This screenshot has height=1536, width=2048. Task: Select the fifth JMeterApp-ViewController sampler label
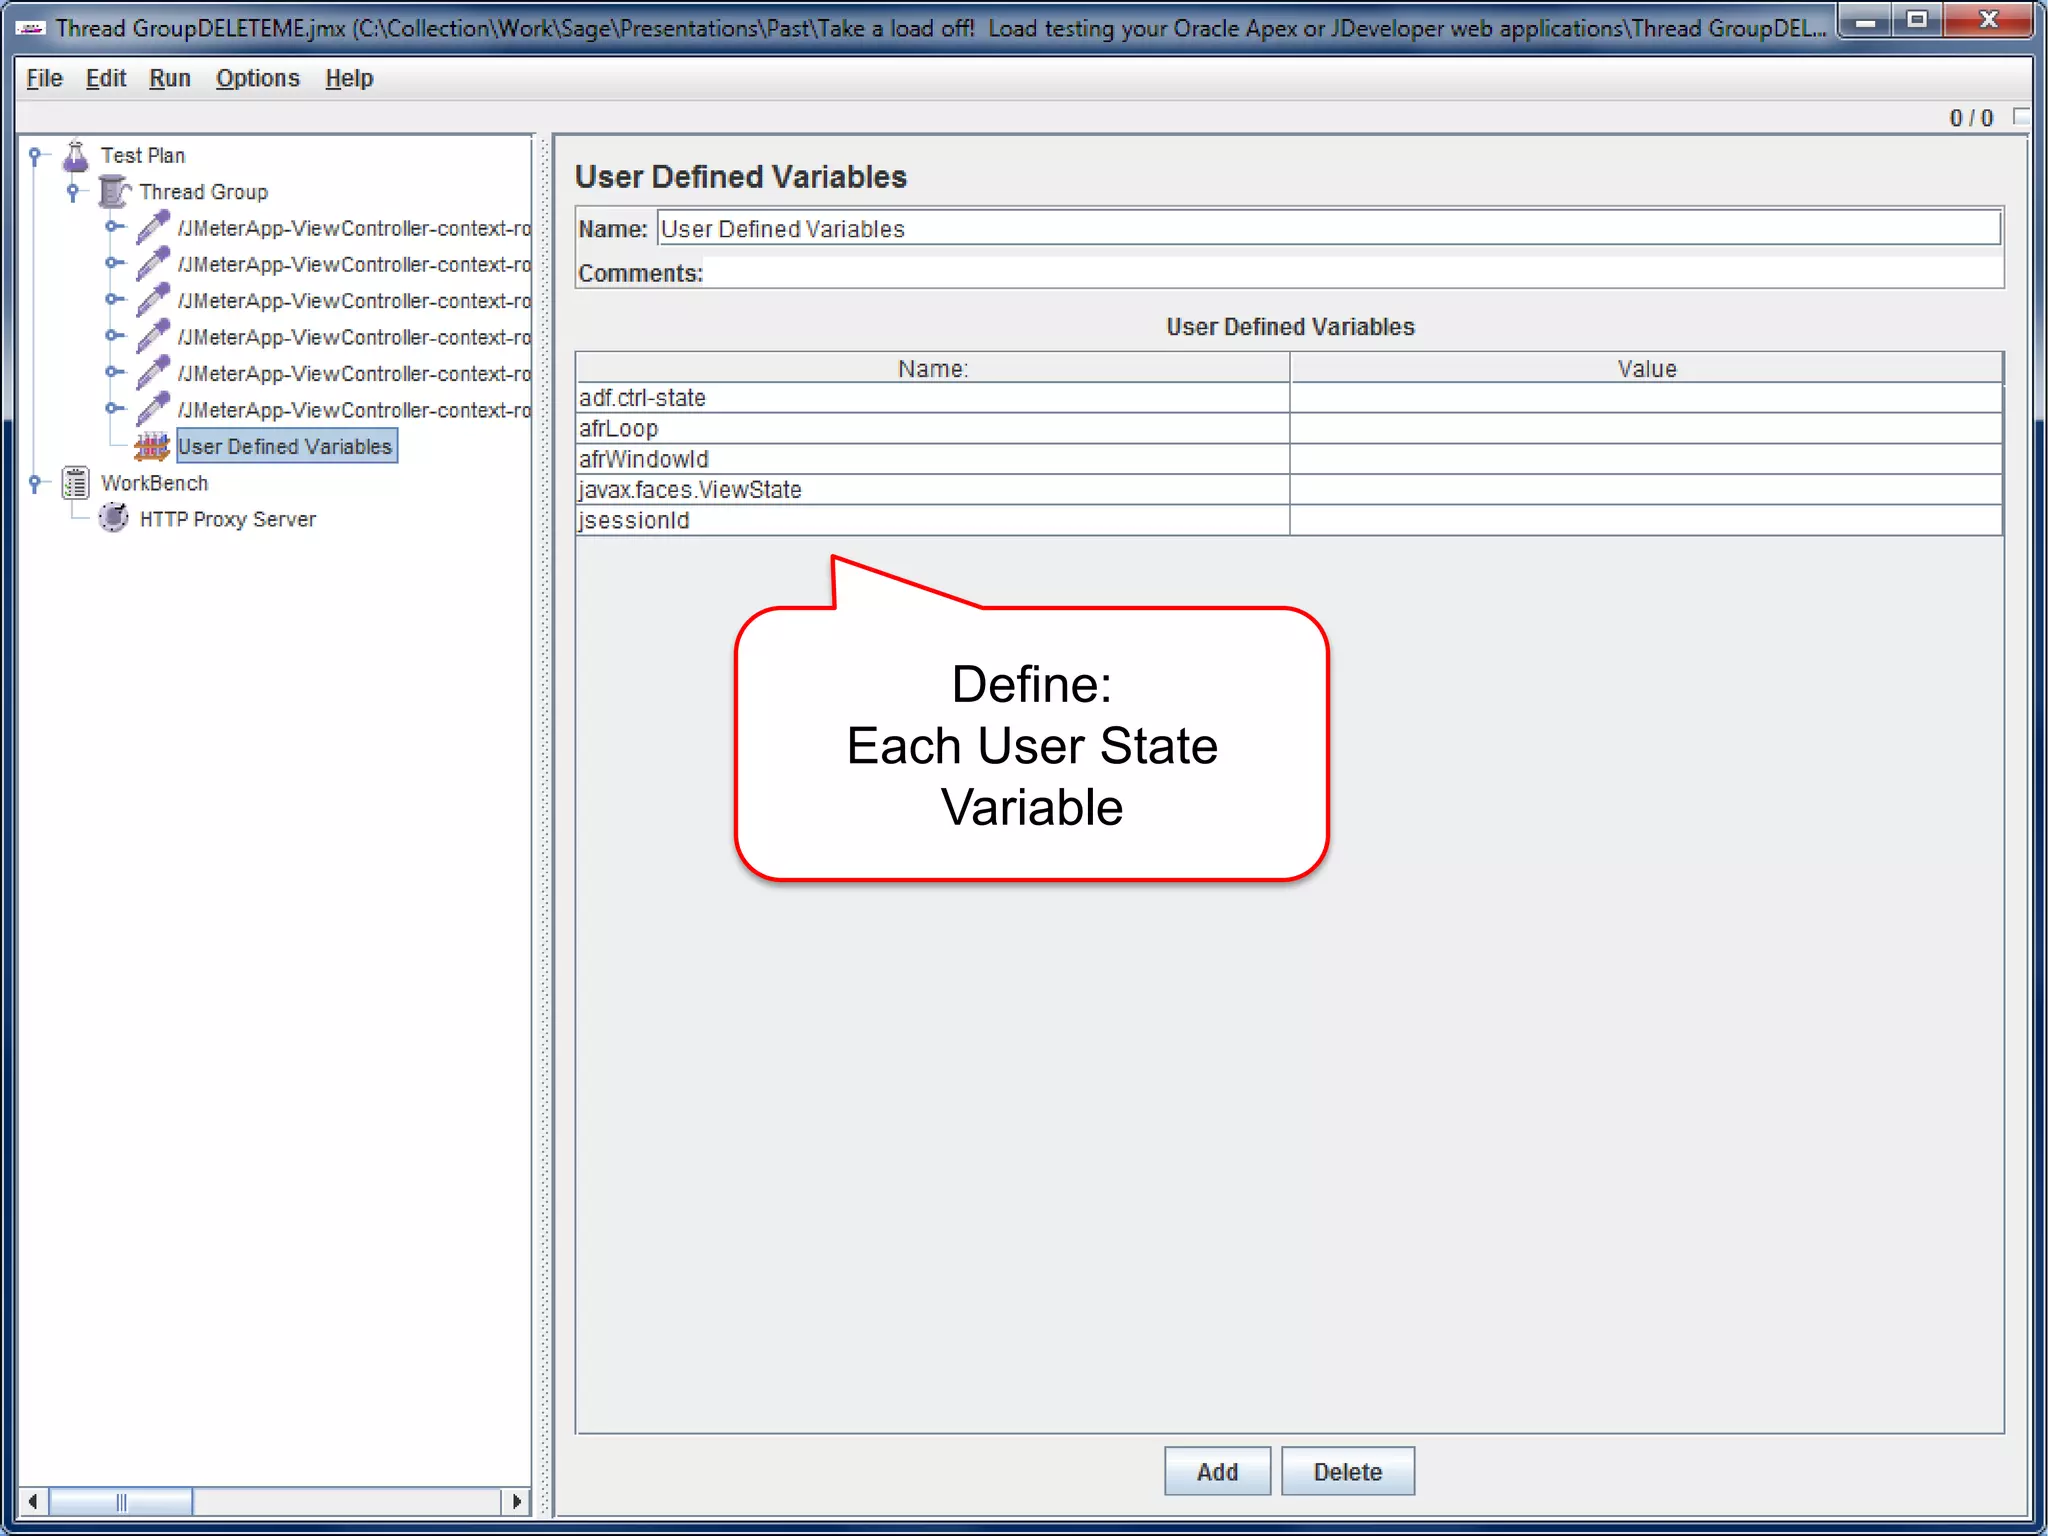point(354,373)
